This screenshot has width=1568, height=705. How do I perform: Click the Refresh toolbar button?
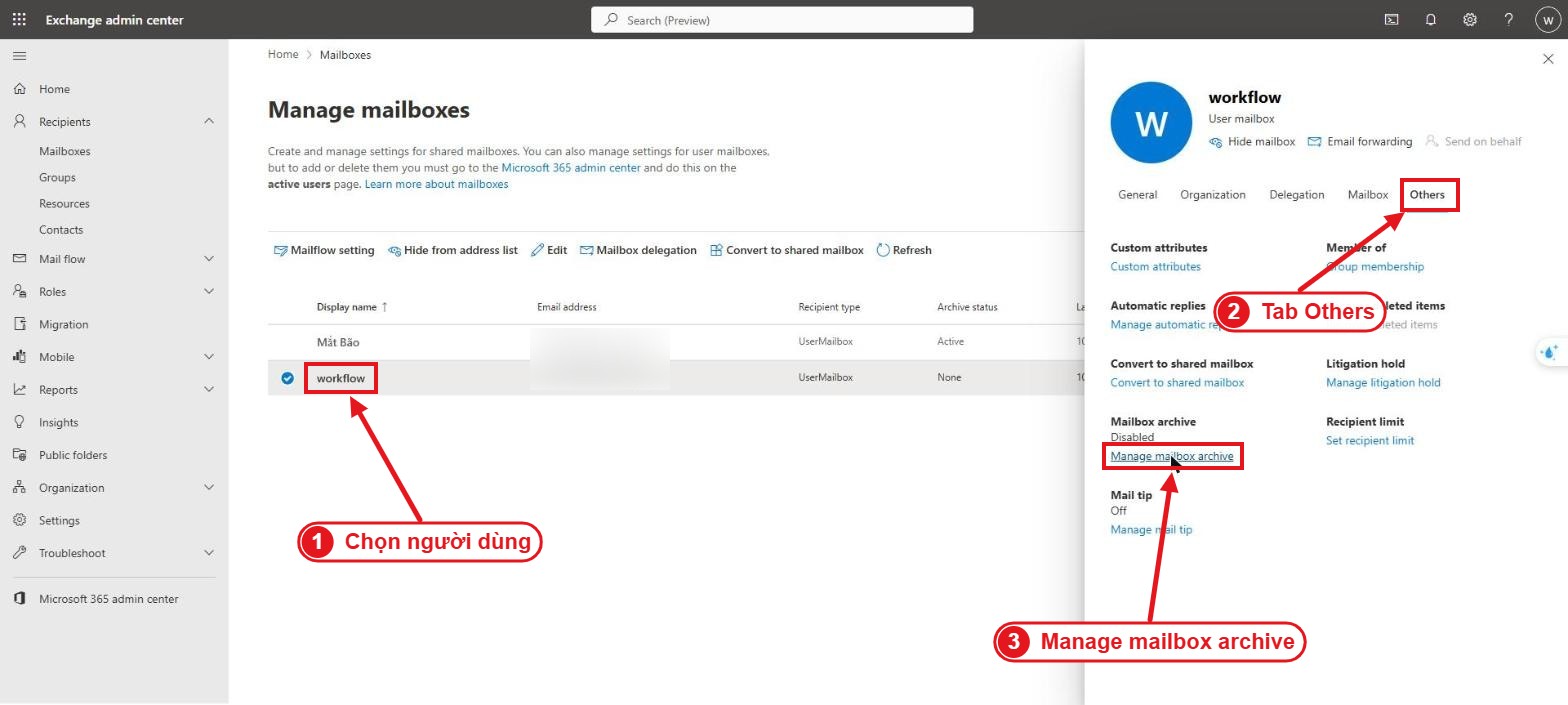tap(904, 250)
